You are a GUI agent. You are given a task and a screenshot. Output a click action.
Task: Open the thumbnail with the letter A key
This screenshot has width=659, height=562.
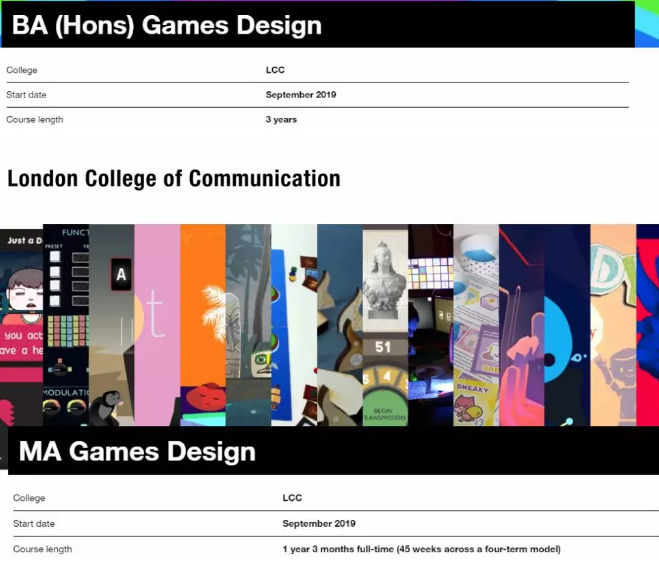111,325
